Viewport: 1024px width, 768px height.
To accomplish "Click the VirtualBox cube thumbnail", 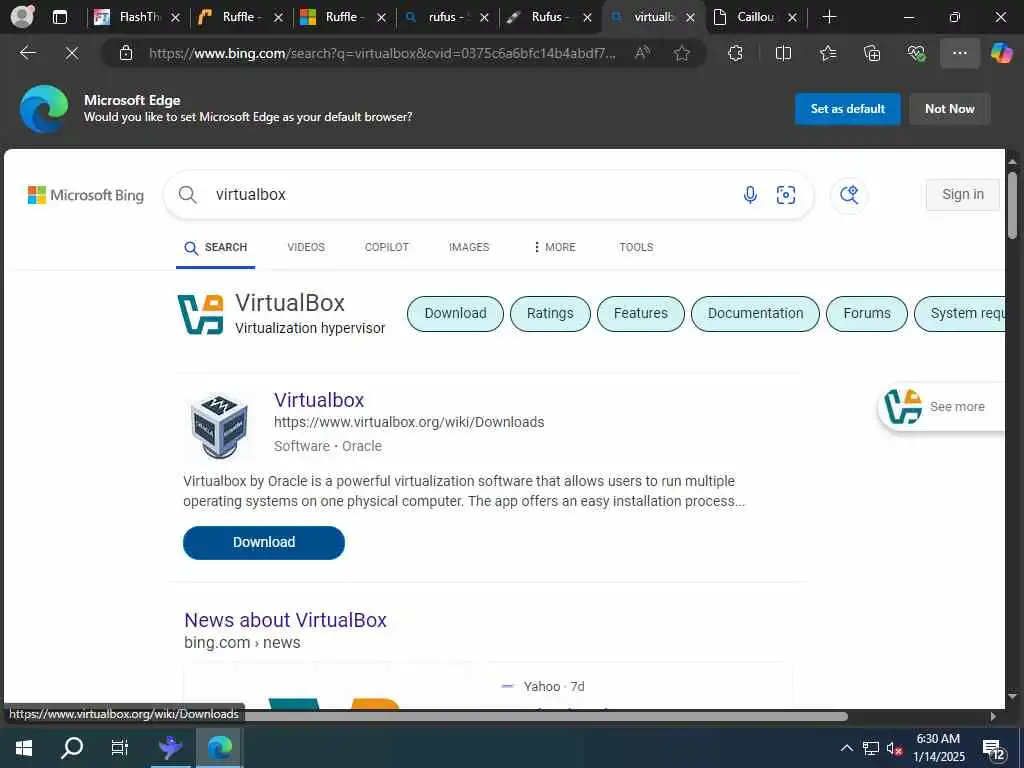I will pos(219,426).
